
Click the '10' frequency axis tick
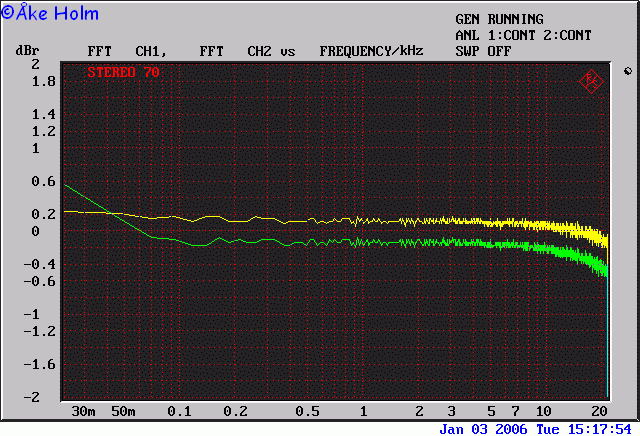[x=543, y=411]
